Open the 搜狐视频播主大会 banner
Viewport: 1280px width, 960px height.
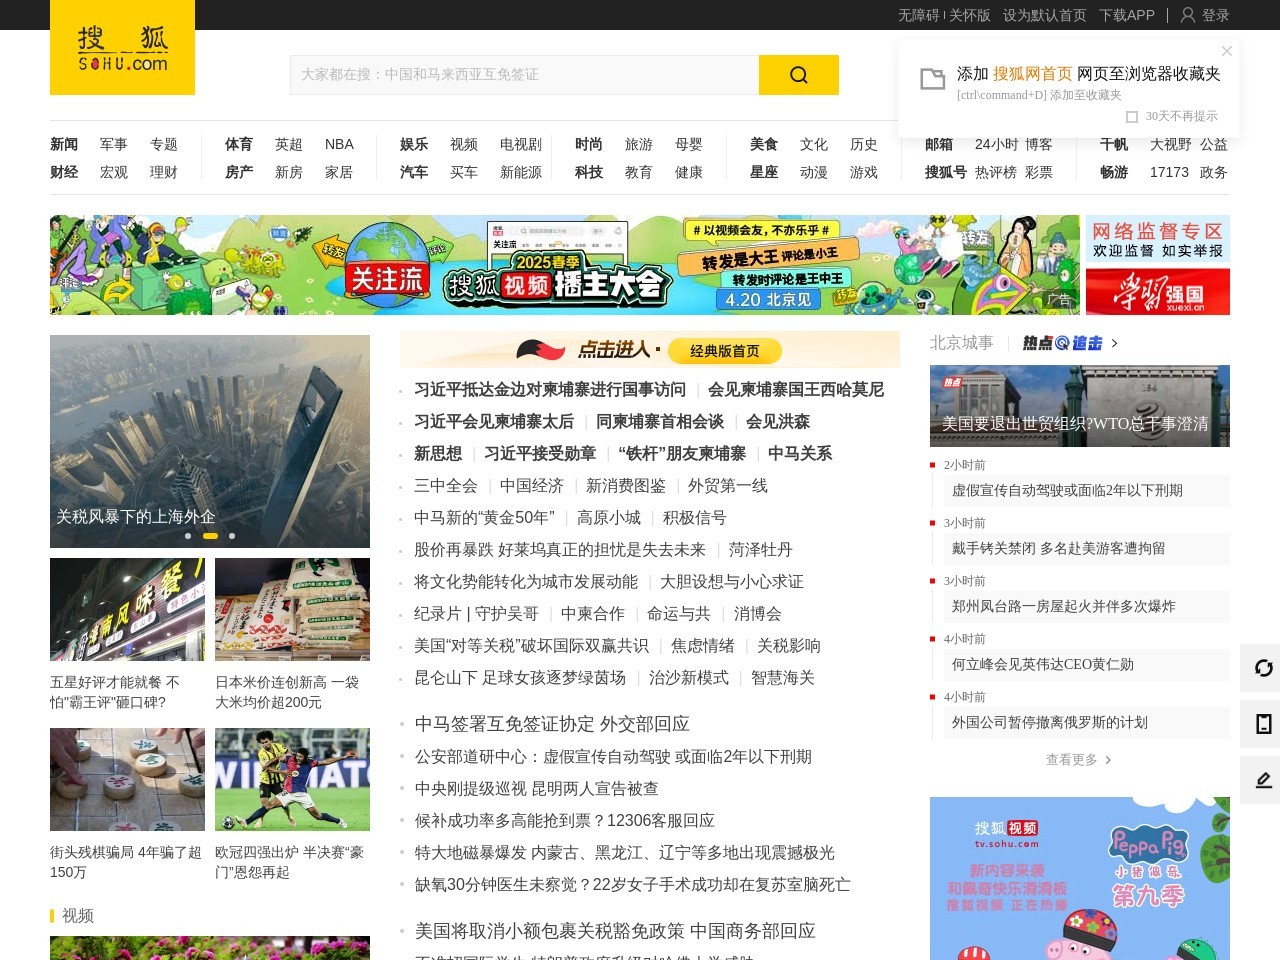click(x=565, y=265)
